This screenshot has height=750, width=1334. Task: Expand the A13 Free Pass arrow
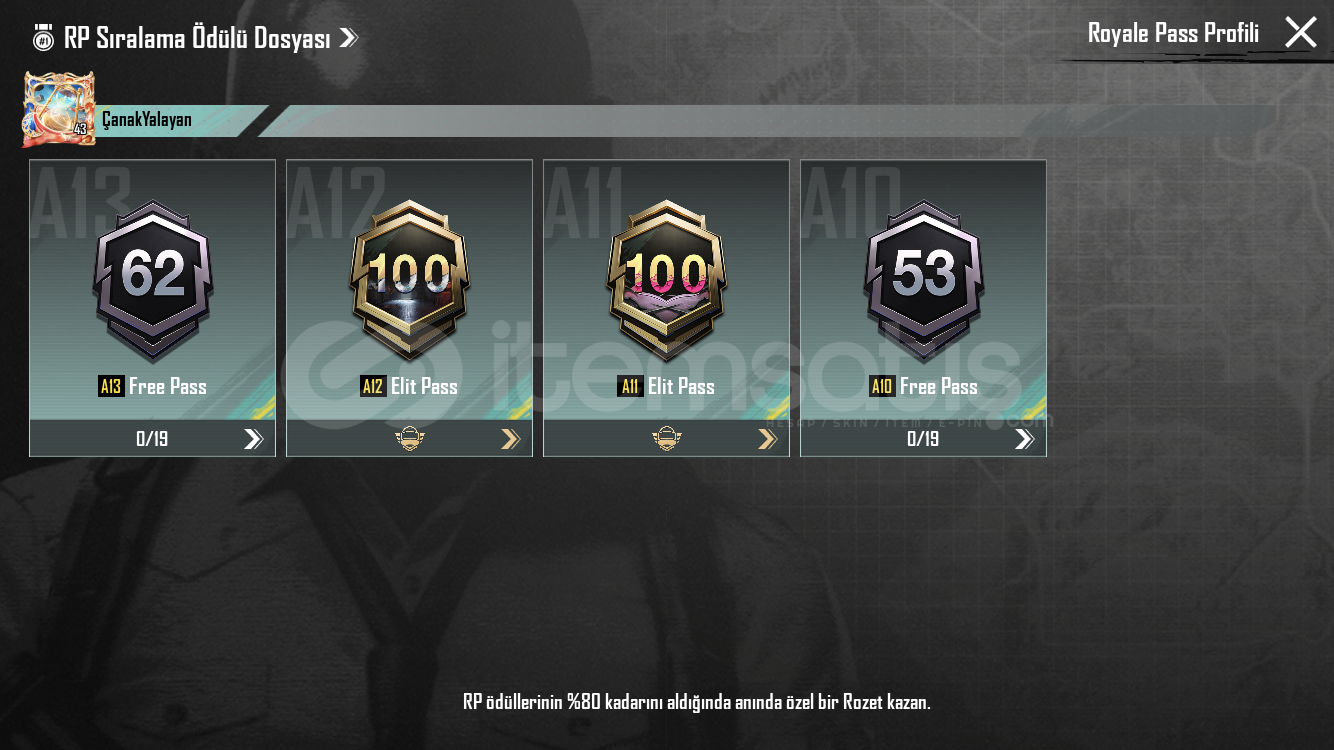pyautogui.click(x=253, y=438)
